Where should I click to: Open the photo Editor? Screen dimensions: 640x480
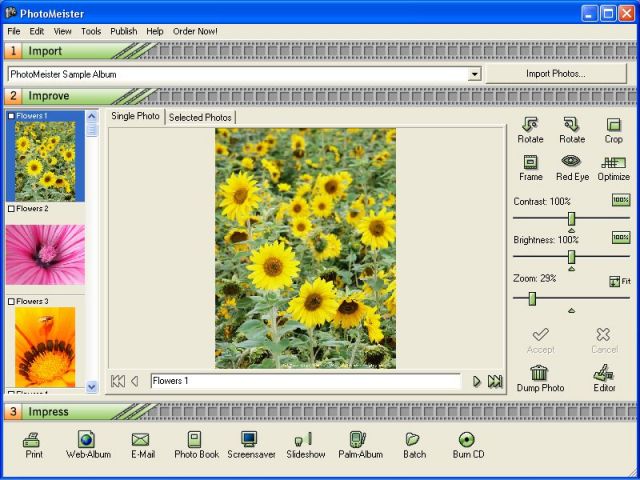pyautogui.click(x=604, y=378)
